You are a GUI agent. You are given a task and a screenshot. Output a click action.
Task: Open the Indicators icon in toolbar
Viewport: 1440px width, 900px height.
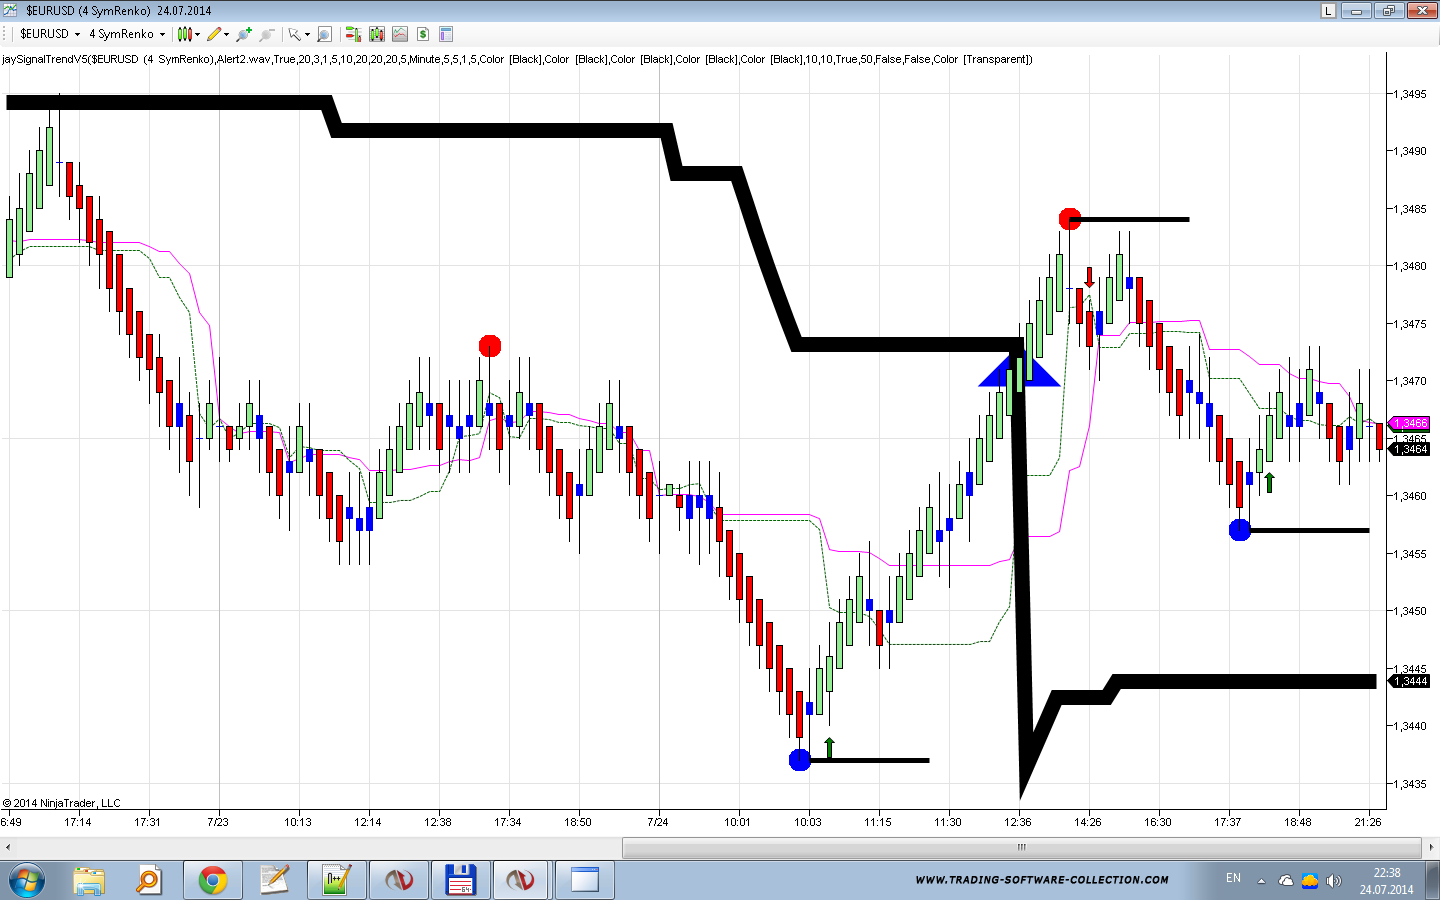pos(377,34)
